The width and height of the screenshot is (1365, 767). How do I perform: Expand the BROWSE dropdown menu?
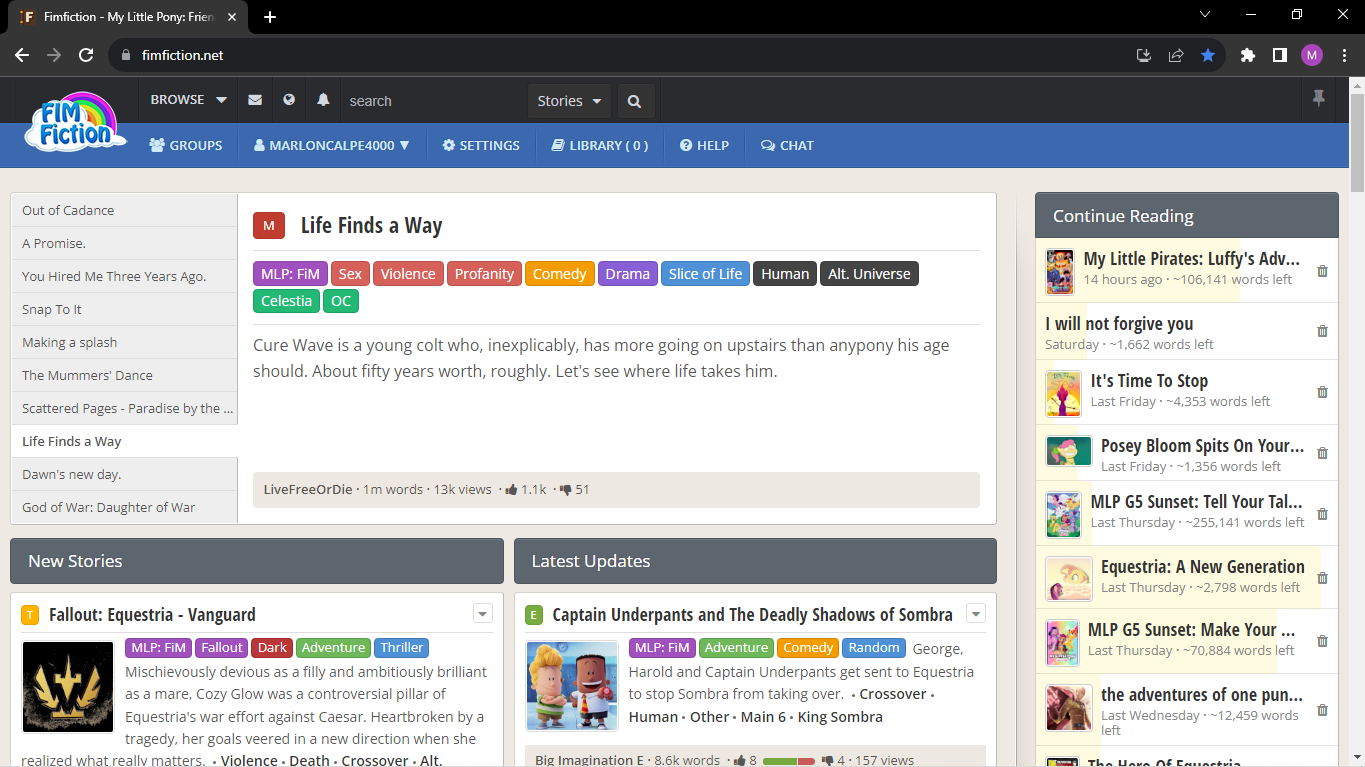tap(189, 100)
